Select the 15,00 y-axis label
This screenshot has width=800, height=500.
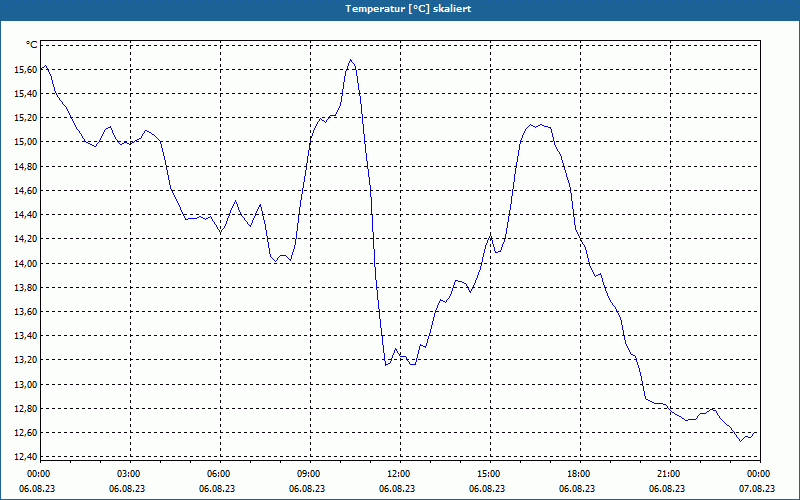coord(26,142)
